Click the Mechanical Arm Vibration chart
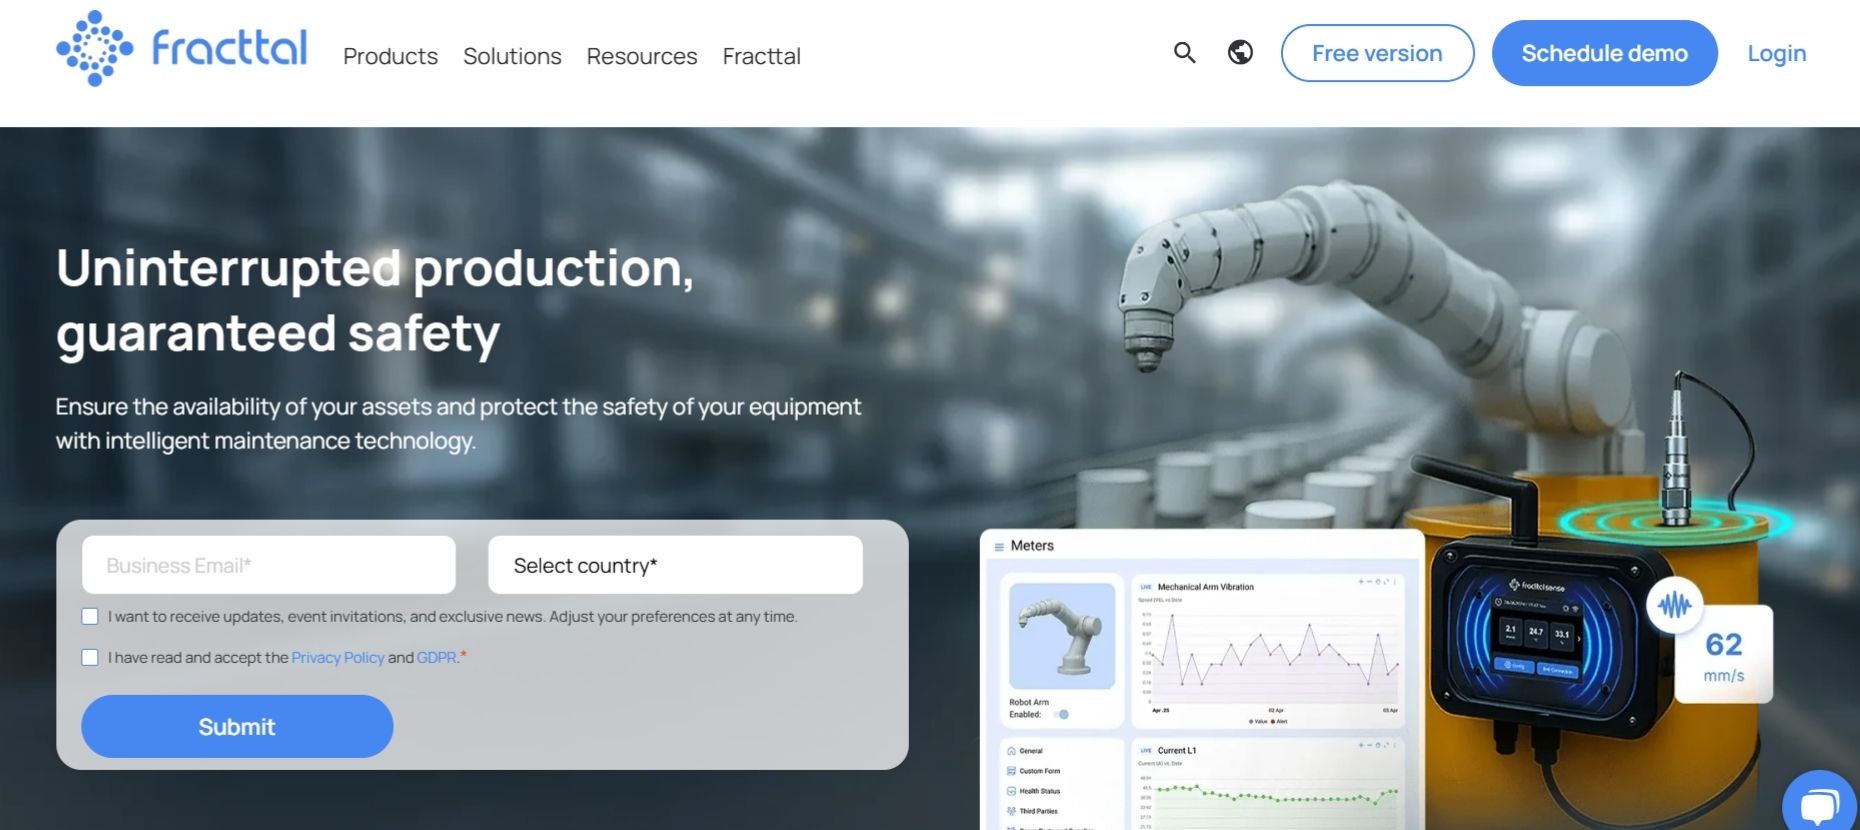 coord(1268,652)
